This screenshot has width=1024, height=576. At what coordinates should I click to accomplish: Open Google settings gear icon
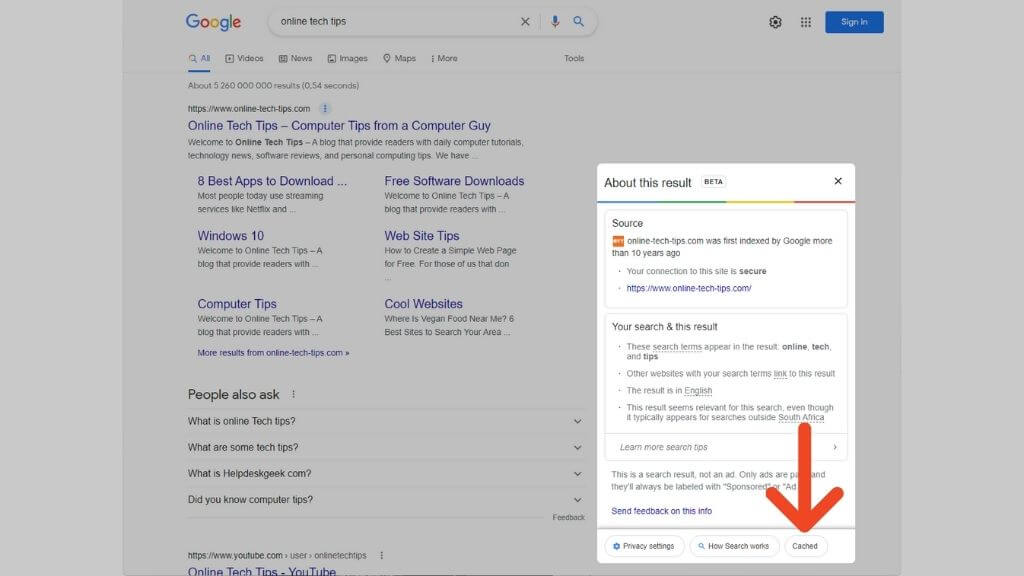[x=775, y=22]
